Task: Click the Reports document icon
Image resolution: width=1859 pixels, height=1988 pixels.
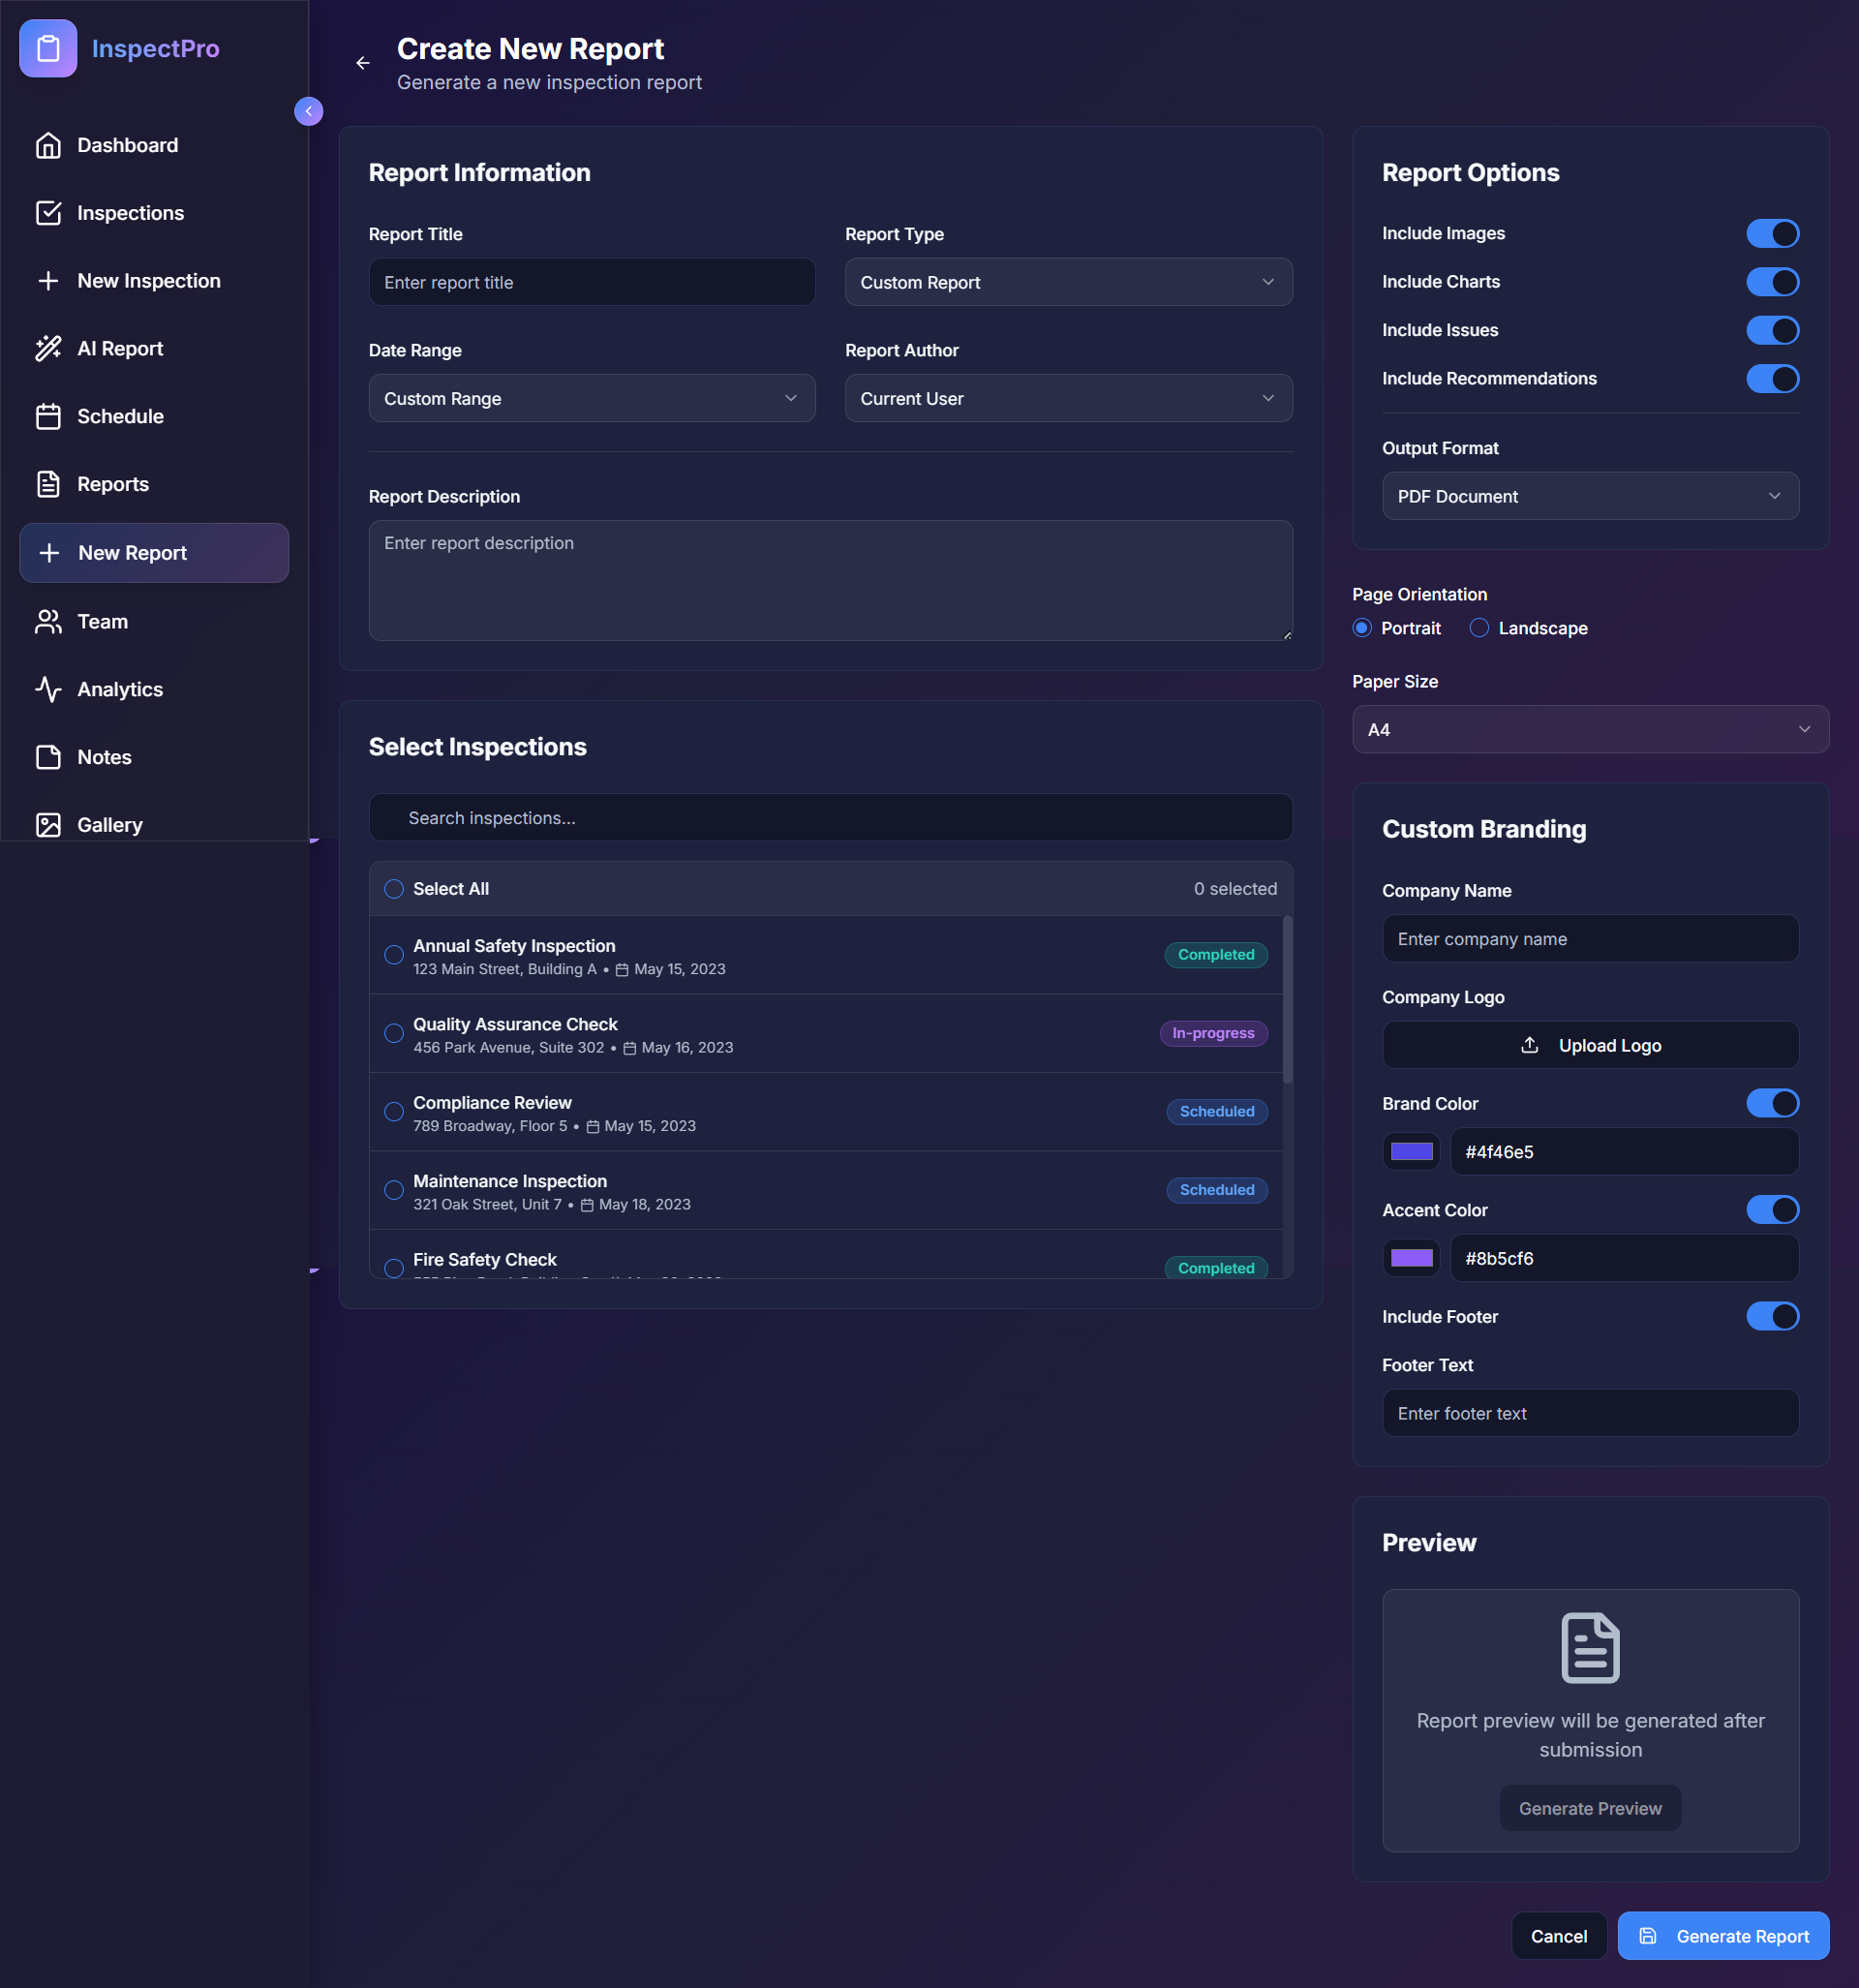Action: 48,484
